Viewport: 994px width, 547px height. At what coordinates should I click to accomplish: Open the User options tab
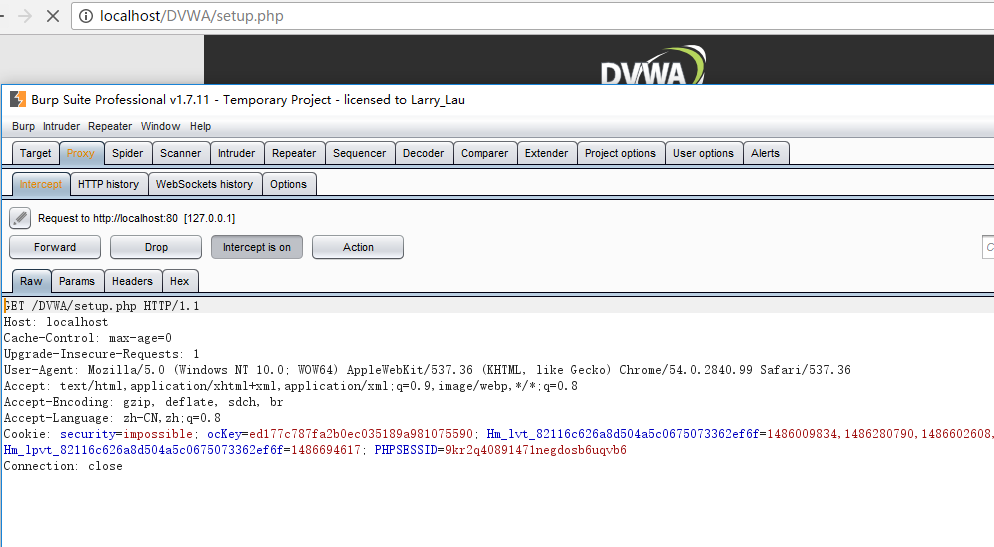click(x=703, y=153)
